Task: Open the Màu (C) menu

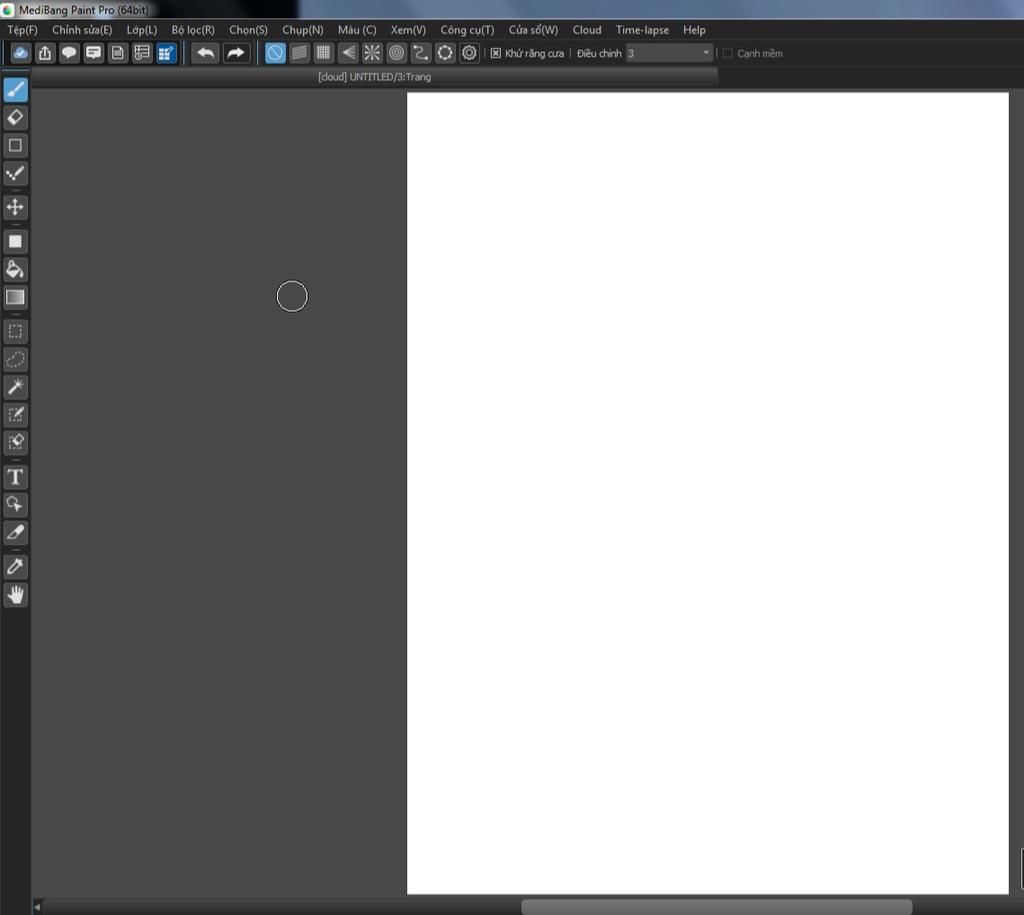Action: coord(357,30)
